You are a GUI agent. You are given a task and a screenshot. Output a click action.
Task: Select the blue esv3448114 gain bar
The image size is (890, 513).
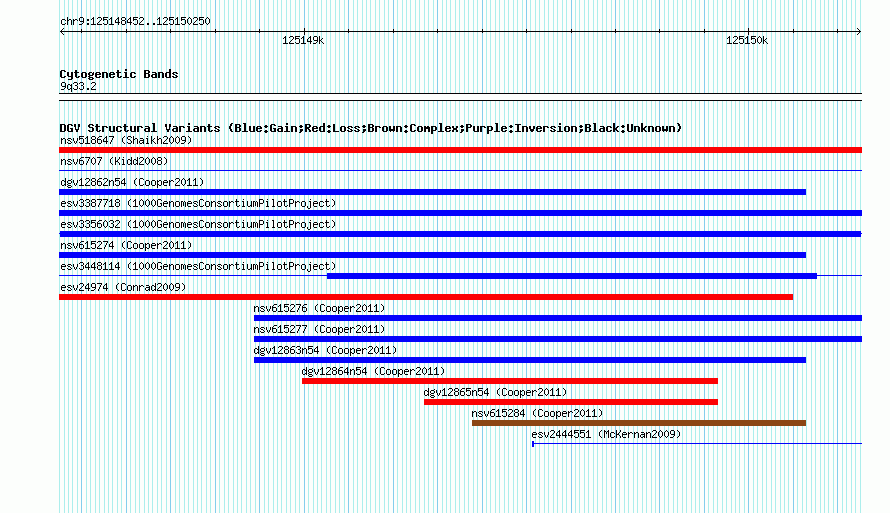[x=572, y=276]
